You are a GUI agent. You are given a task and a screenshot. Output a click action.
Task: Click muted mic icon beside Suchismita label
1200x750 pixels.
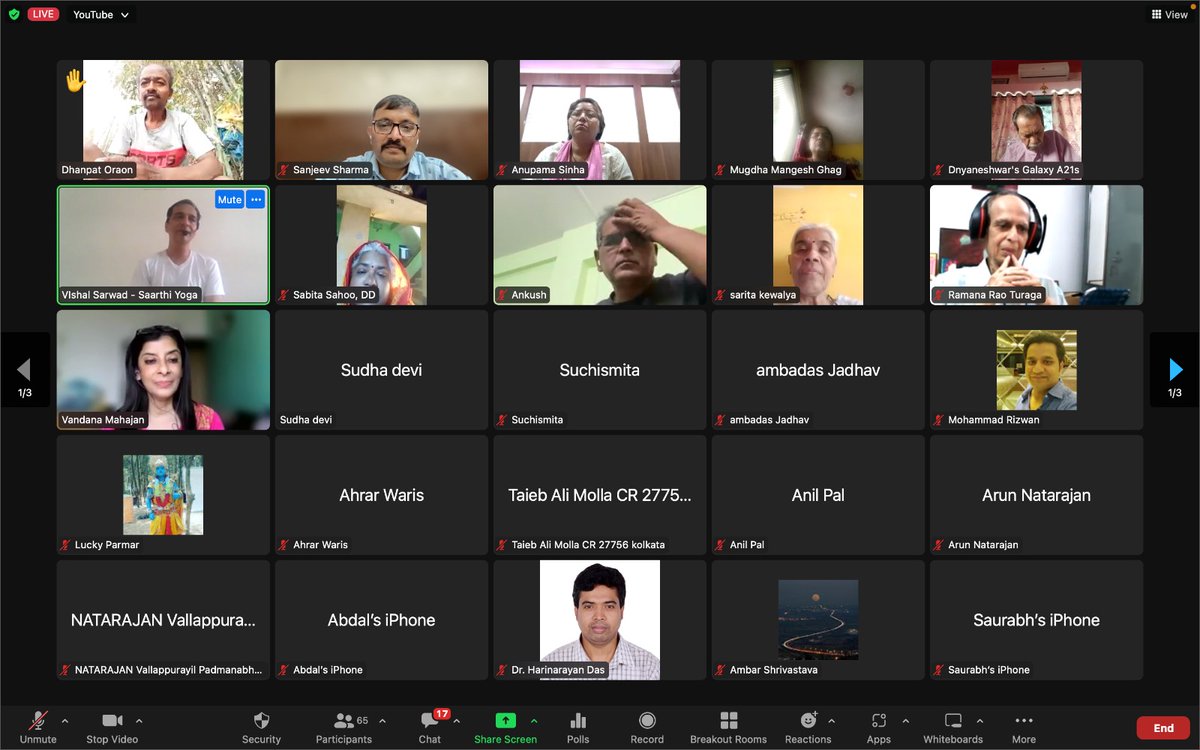(503, 420)
